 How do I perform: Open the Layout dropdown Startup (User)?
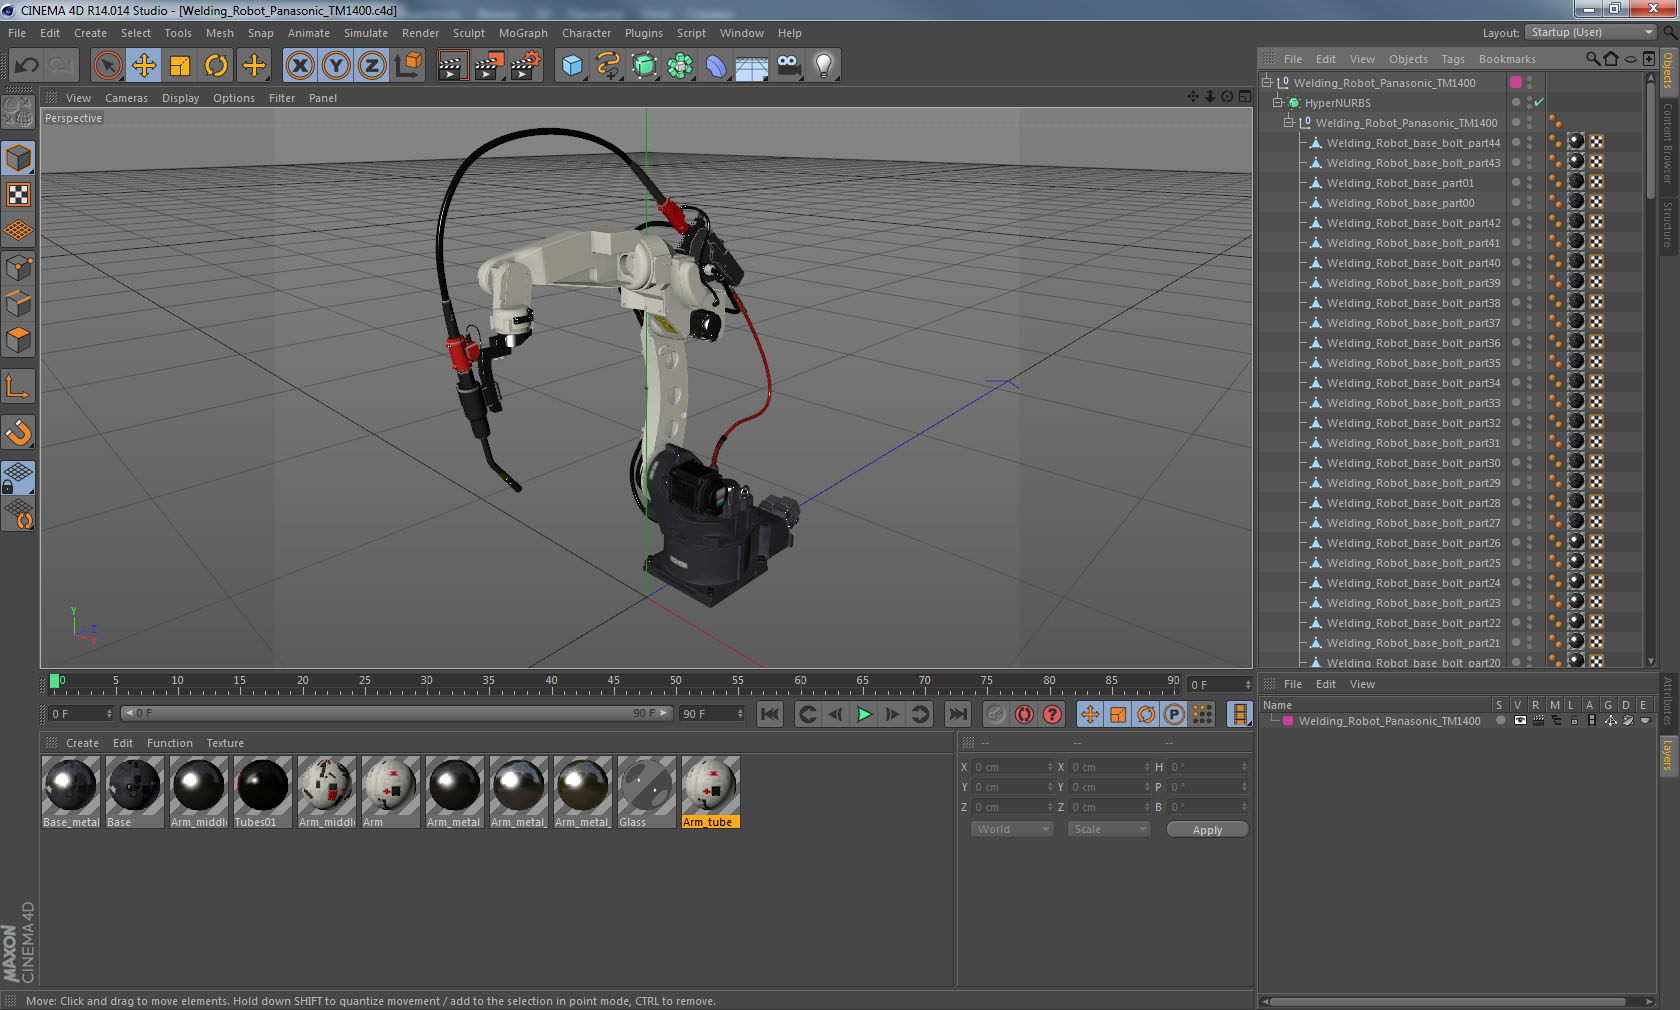(x=1591, y=33)
